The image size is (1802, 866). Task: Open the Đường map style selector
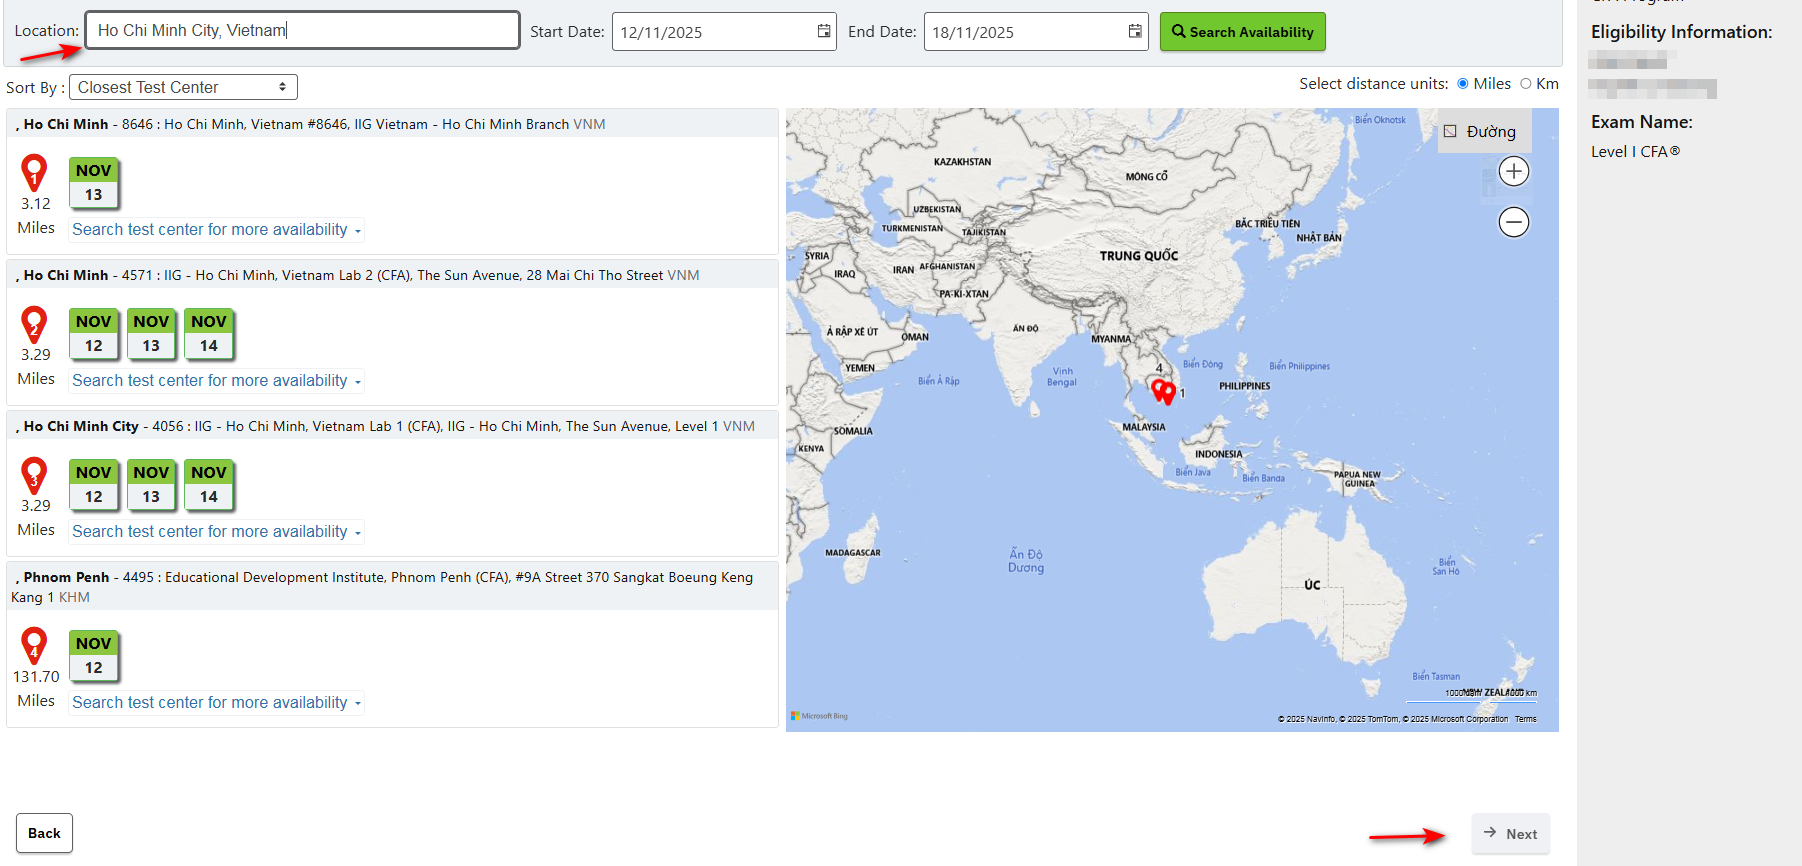(1484, 131)
